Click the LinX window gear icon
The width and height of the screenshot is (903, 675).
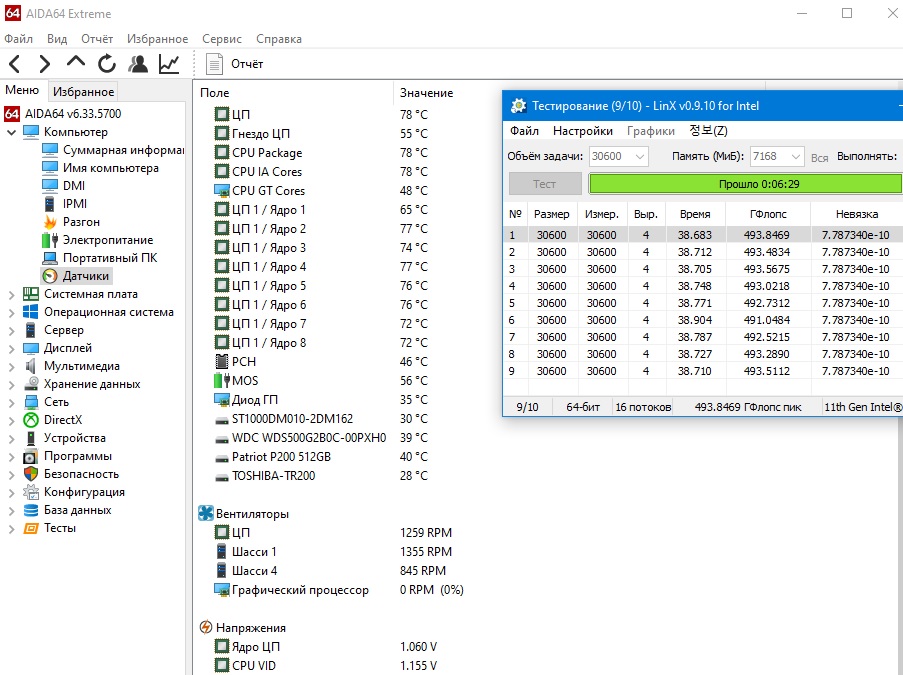(x=518, y=106)
